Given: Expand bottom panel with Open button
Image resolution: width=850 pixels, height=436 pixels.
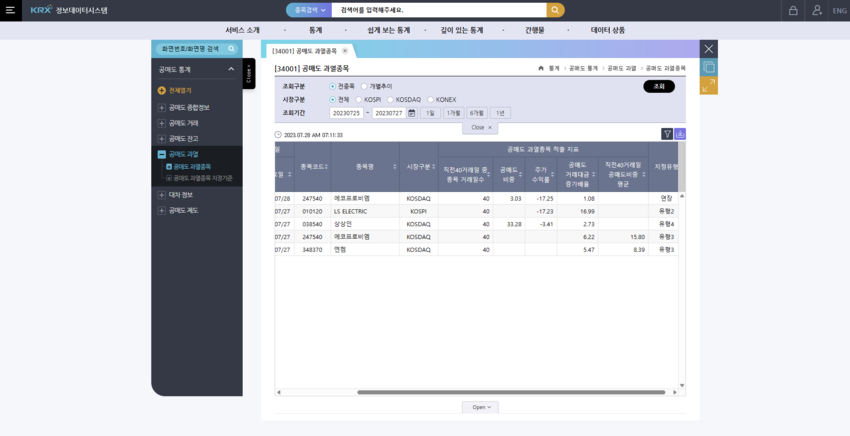Looking at the screenshot, I should [480, 407].
